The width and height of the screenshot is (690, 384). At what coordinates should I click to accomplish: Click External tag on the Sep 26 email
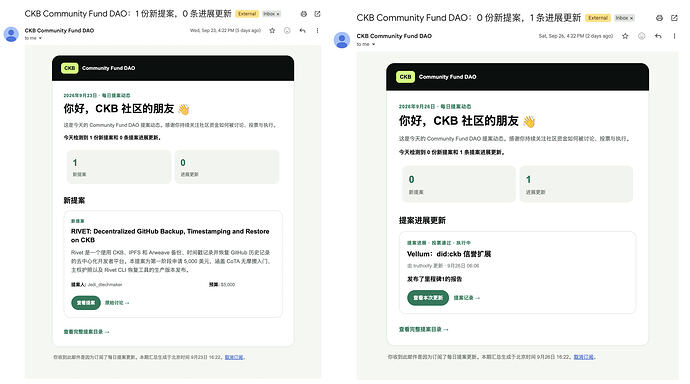(598, 18)
